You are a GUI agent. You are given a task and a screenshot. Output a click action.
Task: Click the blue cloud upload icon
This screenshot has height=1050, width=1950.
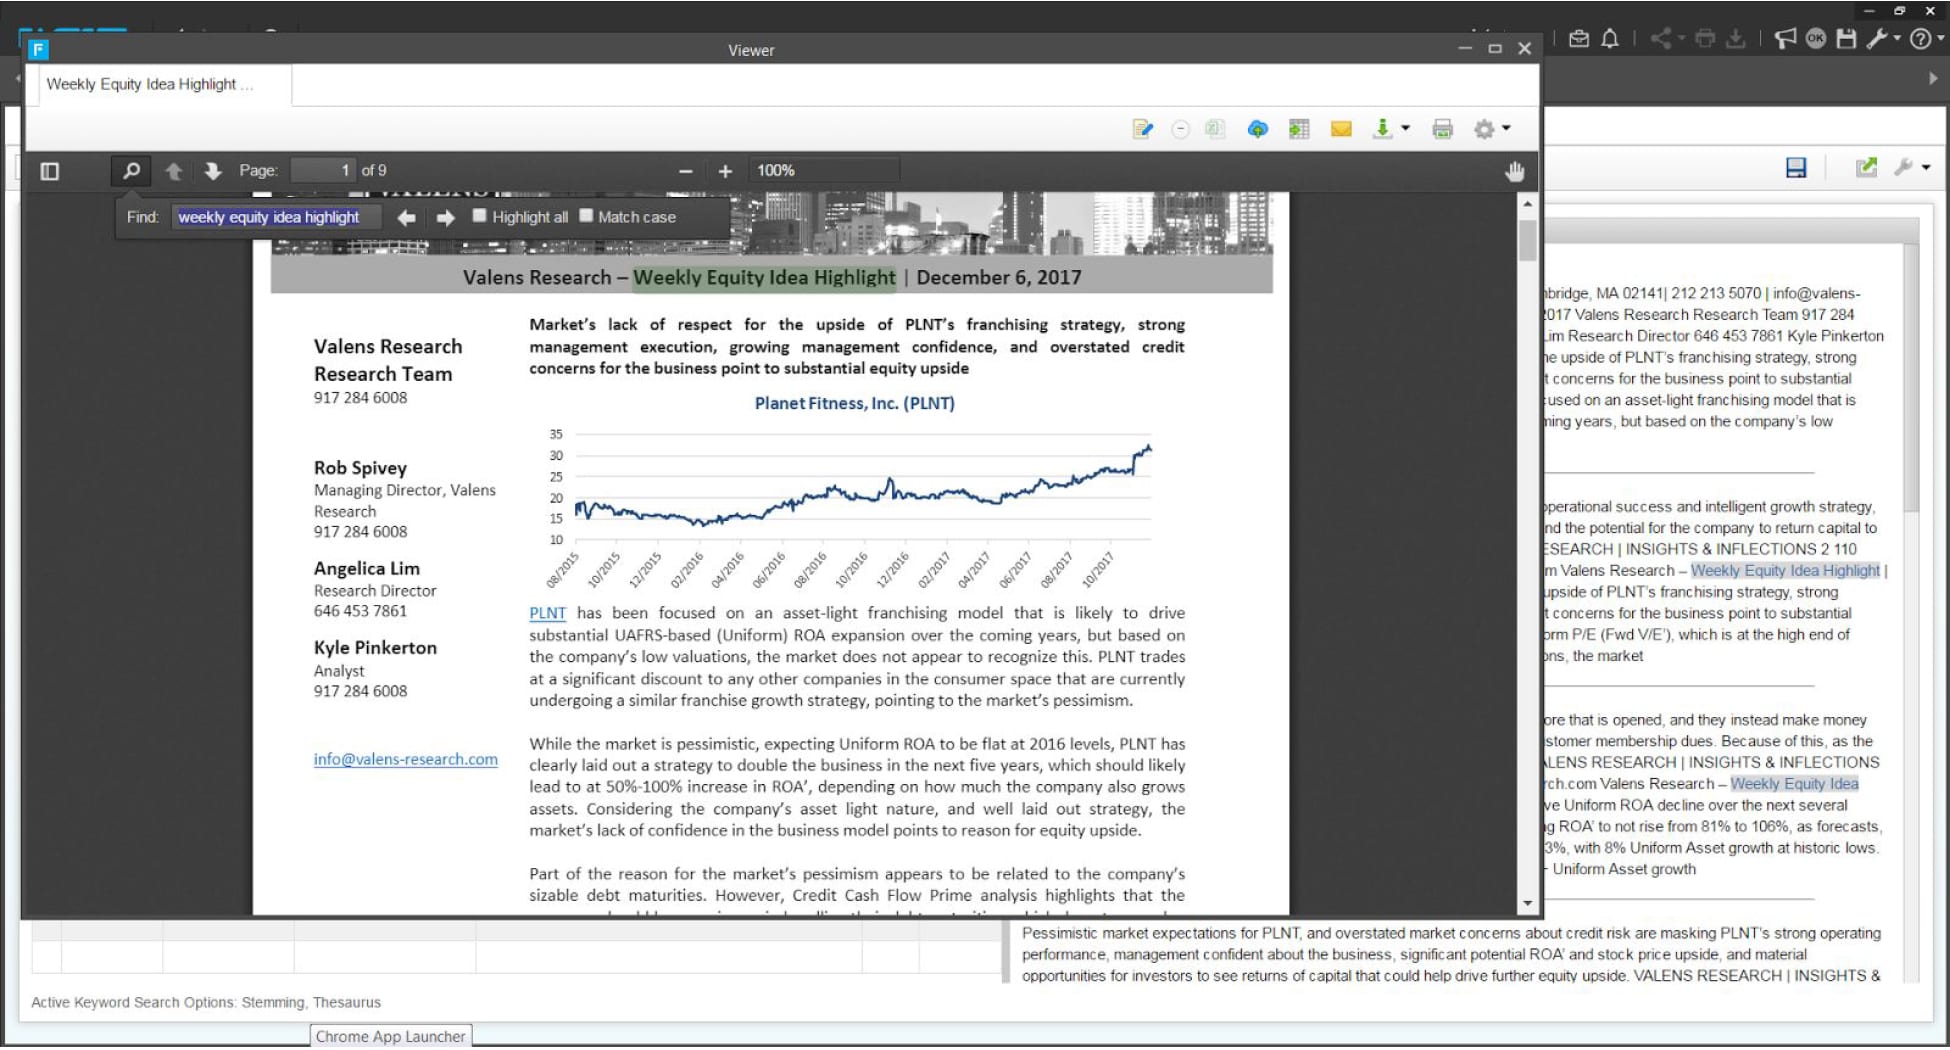1258,129
